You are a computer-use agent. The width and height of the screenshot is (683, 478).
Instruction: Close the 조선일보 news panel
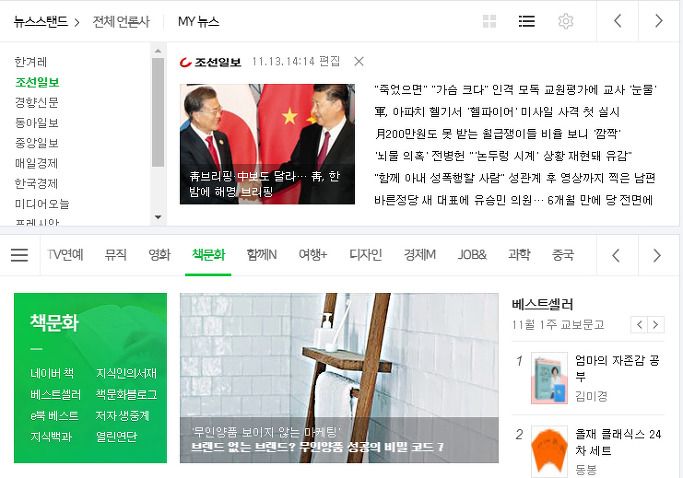tap(359, 61)
